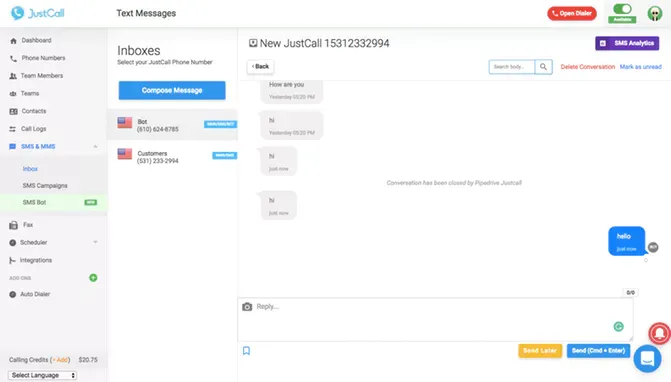Click the Reply text area
671x382 pixels.
coord(435,319)
